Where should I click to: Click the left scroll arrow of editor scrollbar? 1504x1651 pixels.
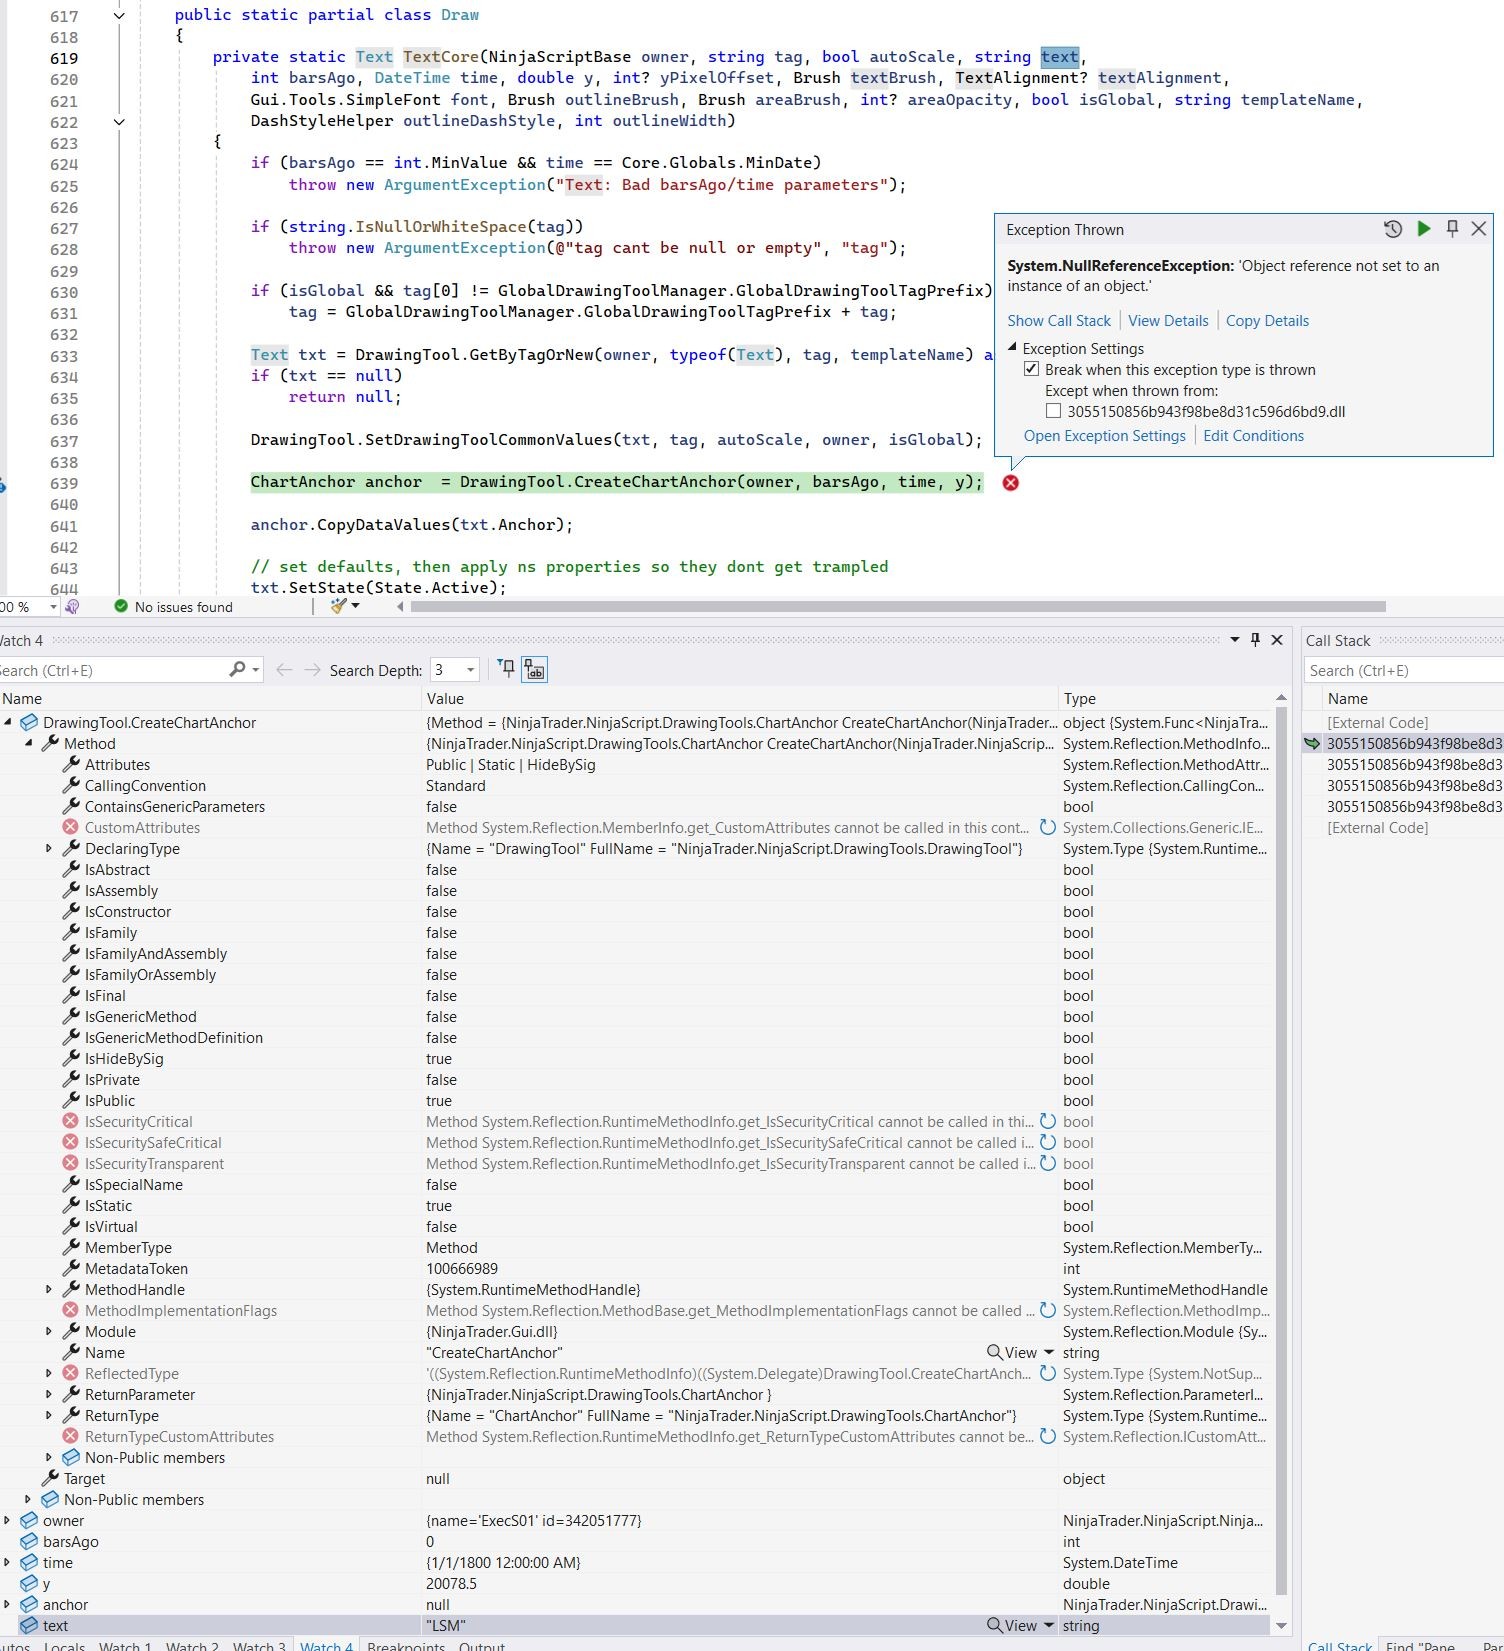pyautogui.click(x=401, y=606)
